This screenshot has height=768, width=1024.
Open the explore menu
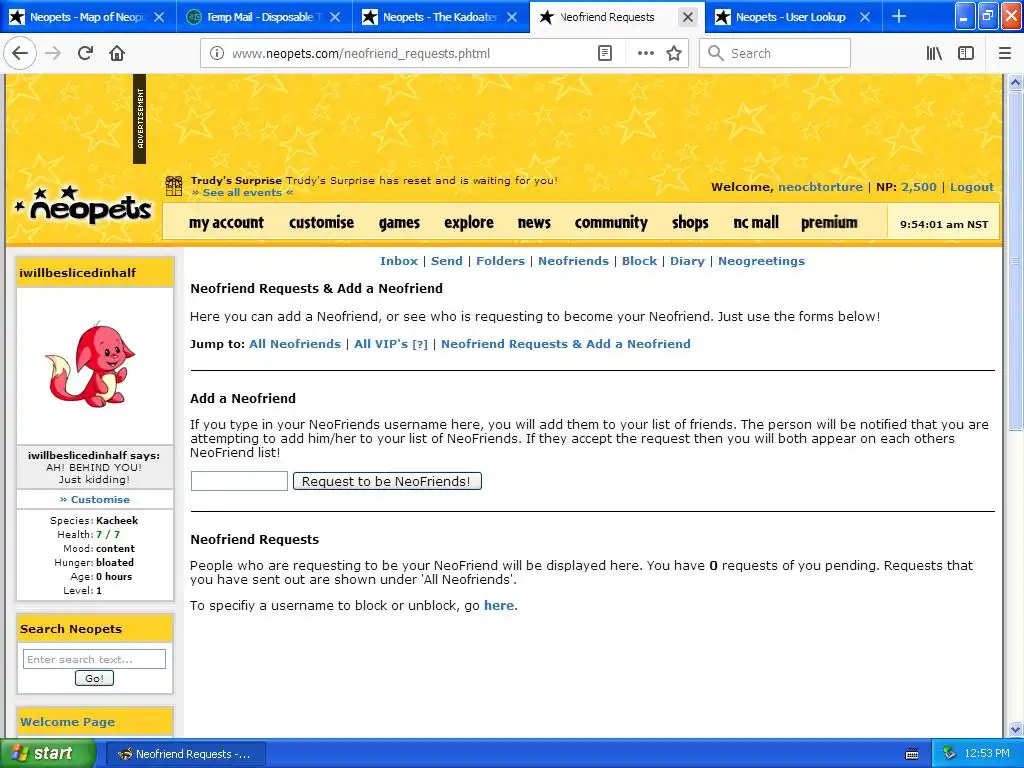pyautogui.click(x=469, y=223)
